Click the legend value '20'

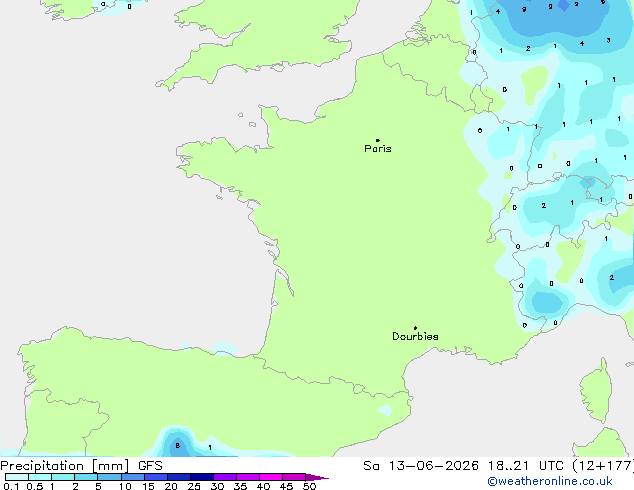click(x=171, y=486)
